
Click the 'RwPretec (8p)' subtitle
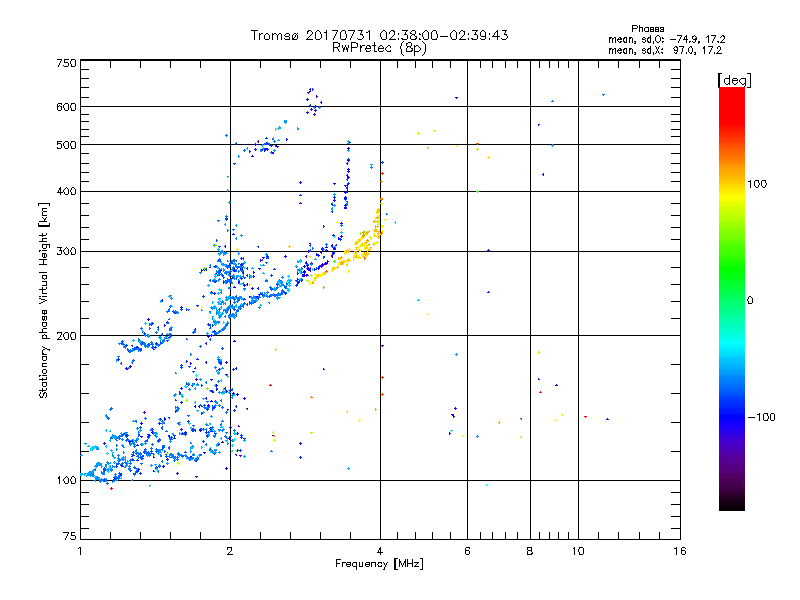pyautogui.click(x=379, y=48)
